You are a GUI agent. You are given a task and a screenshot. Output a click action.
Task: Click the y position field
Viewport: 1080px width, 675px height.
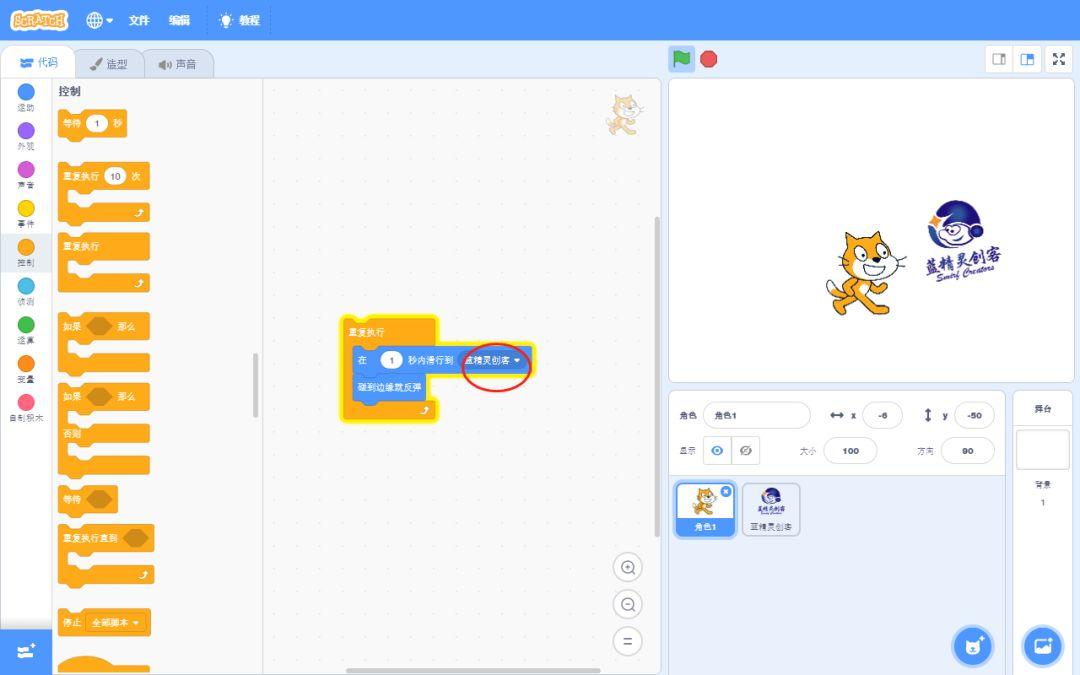974,415
